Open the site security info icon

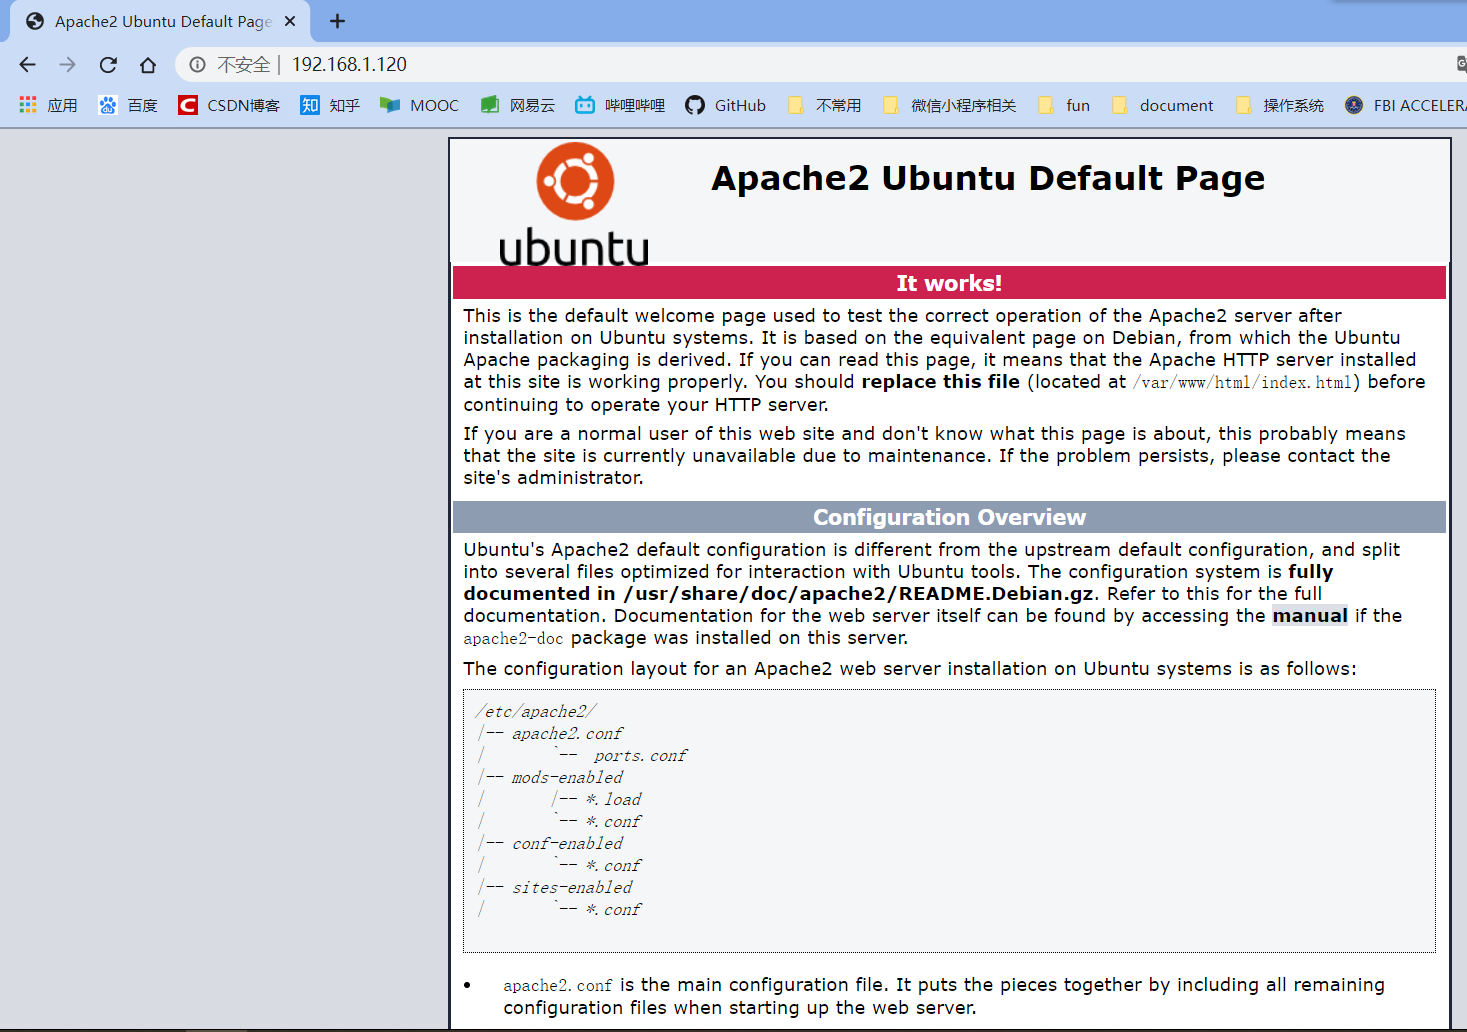(x=198, y=65)
